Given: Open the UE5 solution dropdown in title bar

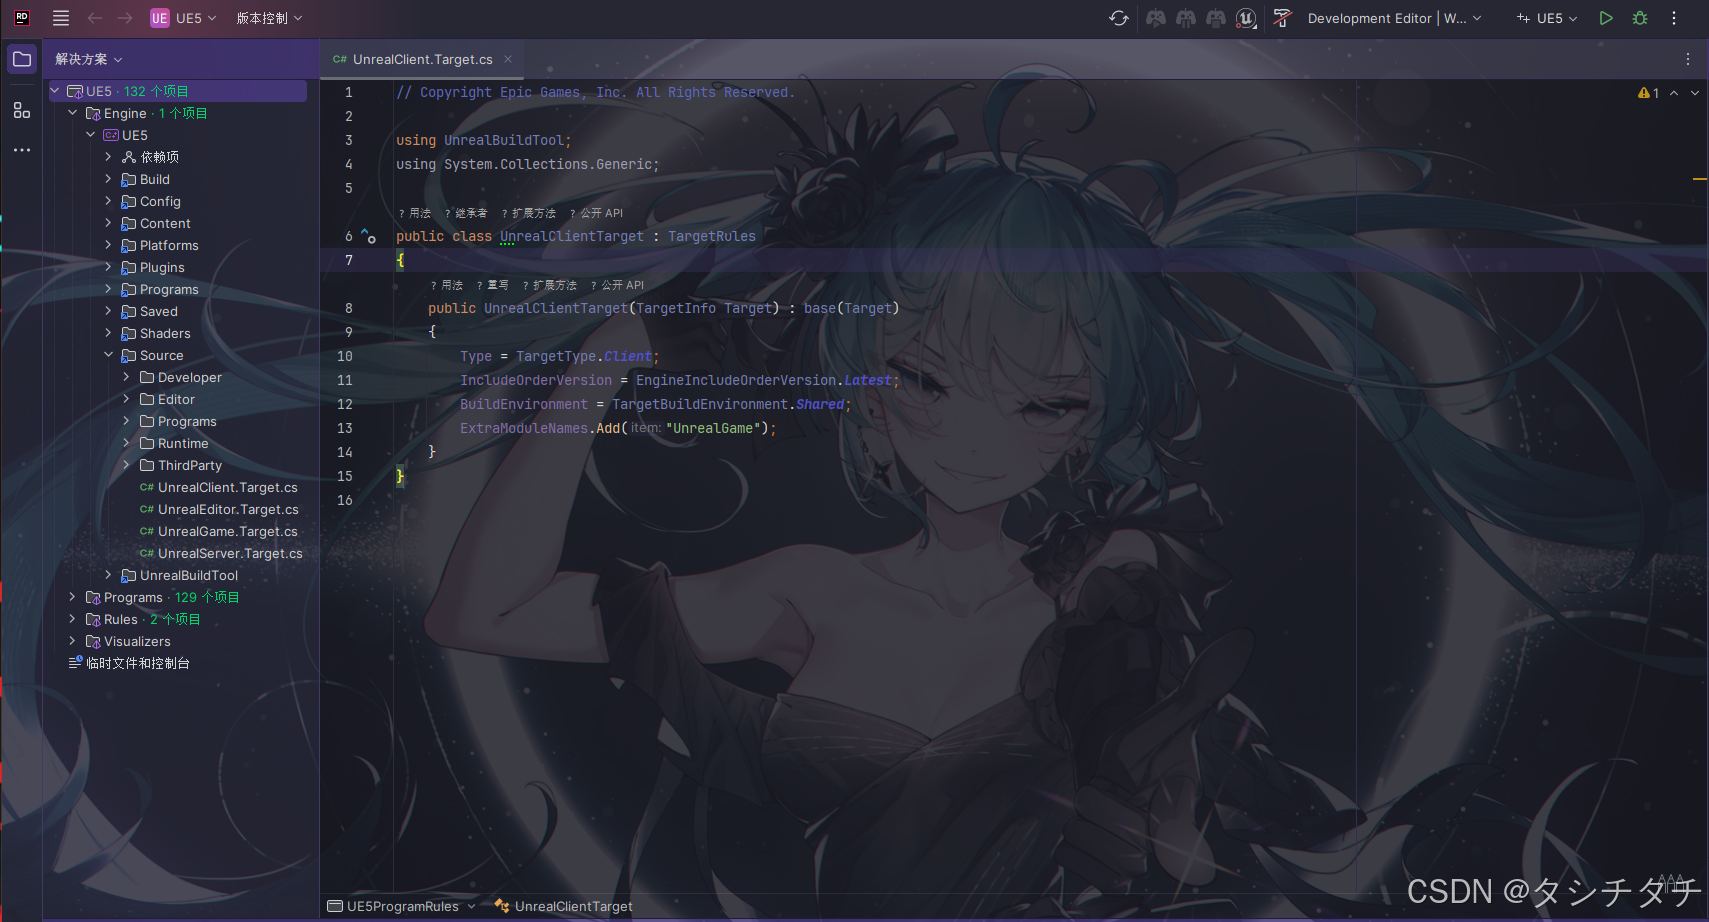Looking at the screenshot, I should [x=184, y=18].
